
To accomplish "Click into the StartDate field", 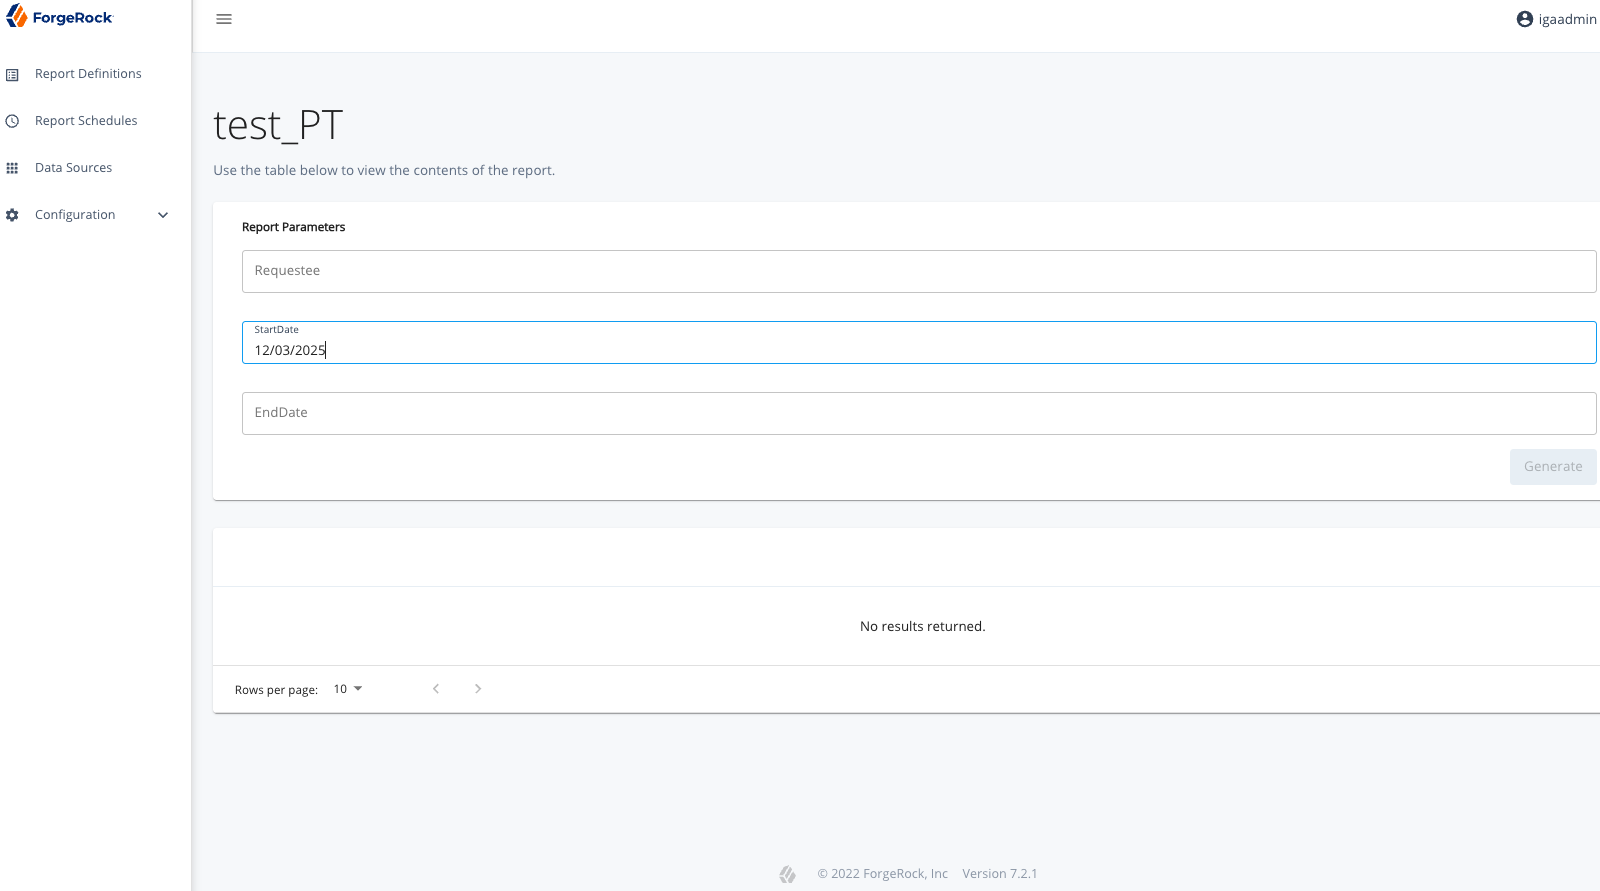I will 919,342.
